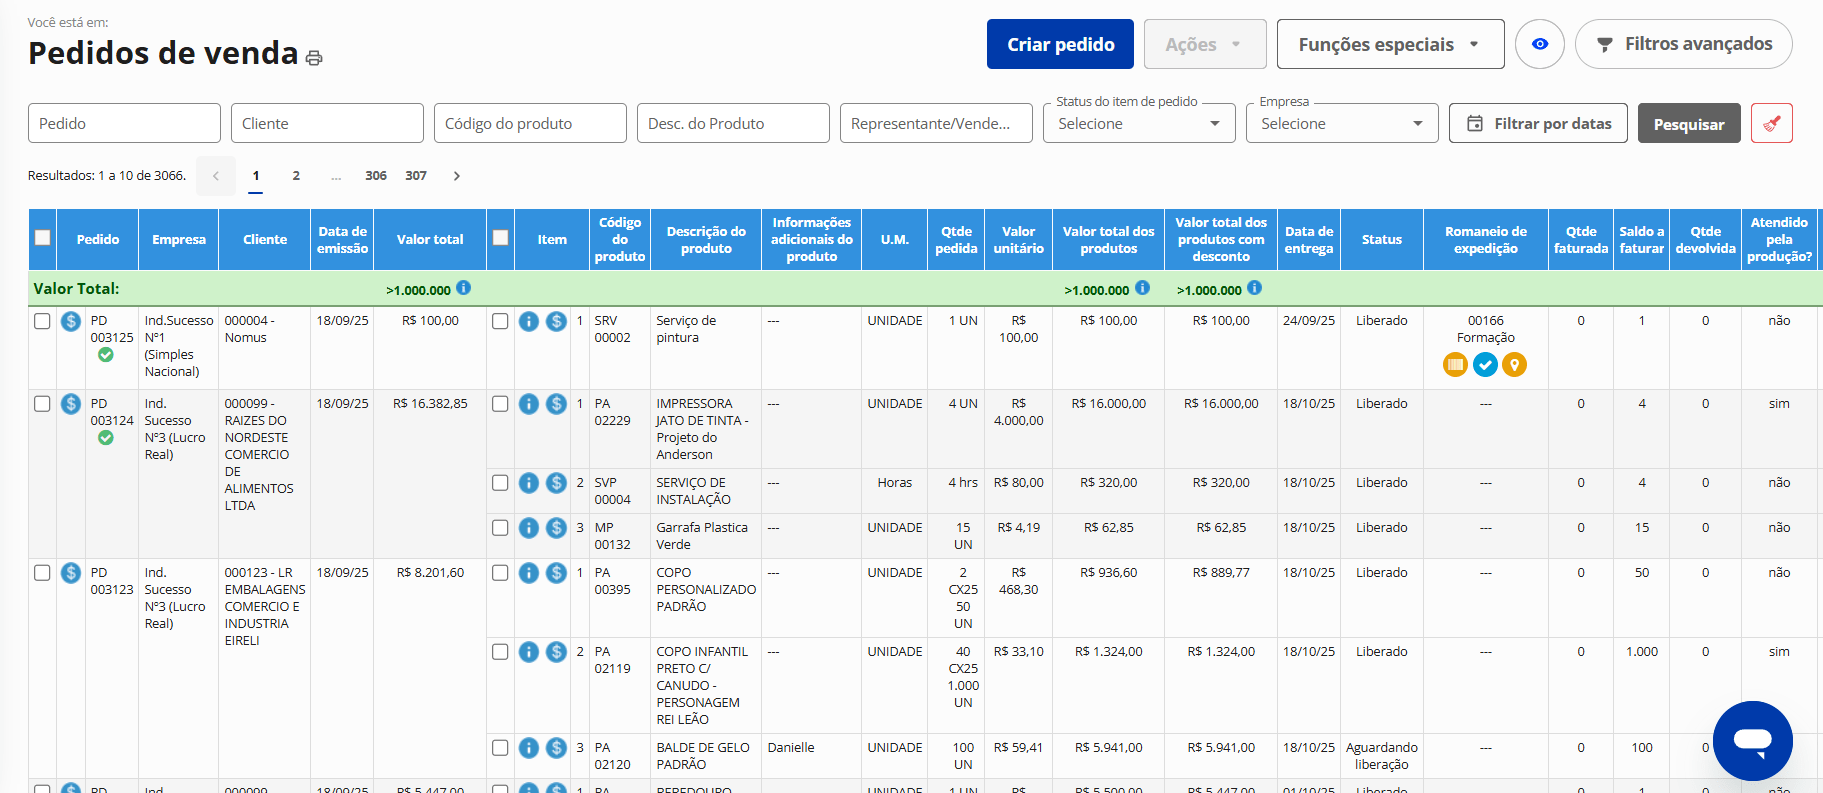The height and width of the screenshot is (793, 1823).
Task: Click yellow romaneio box icon for order 003125
Action: (1455, 365)
